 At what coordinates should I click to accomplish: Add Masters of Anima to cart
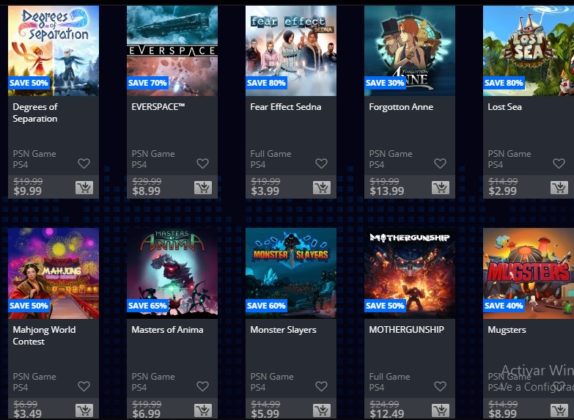tap(203, 410)
